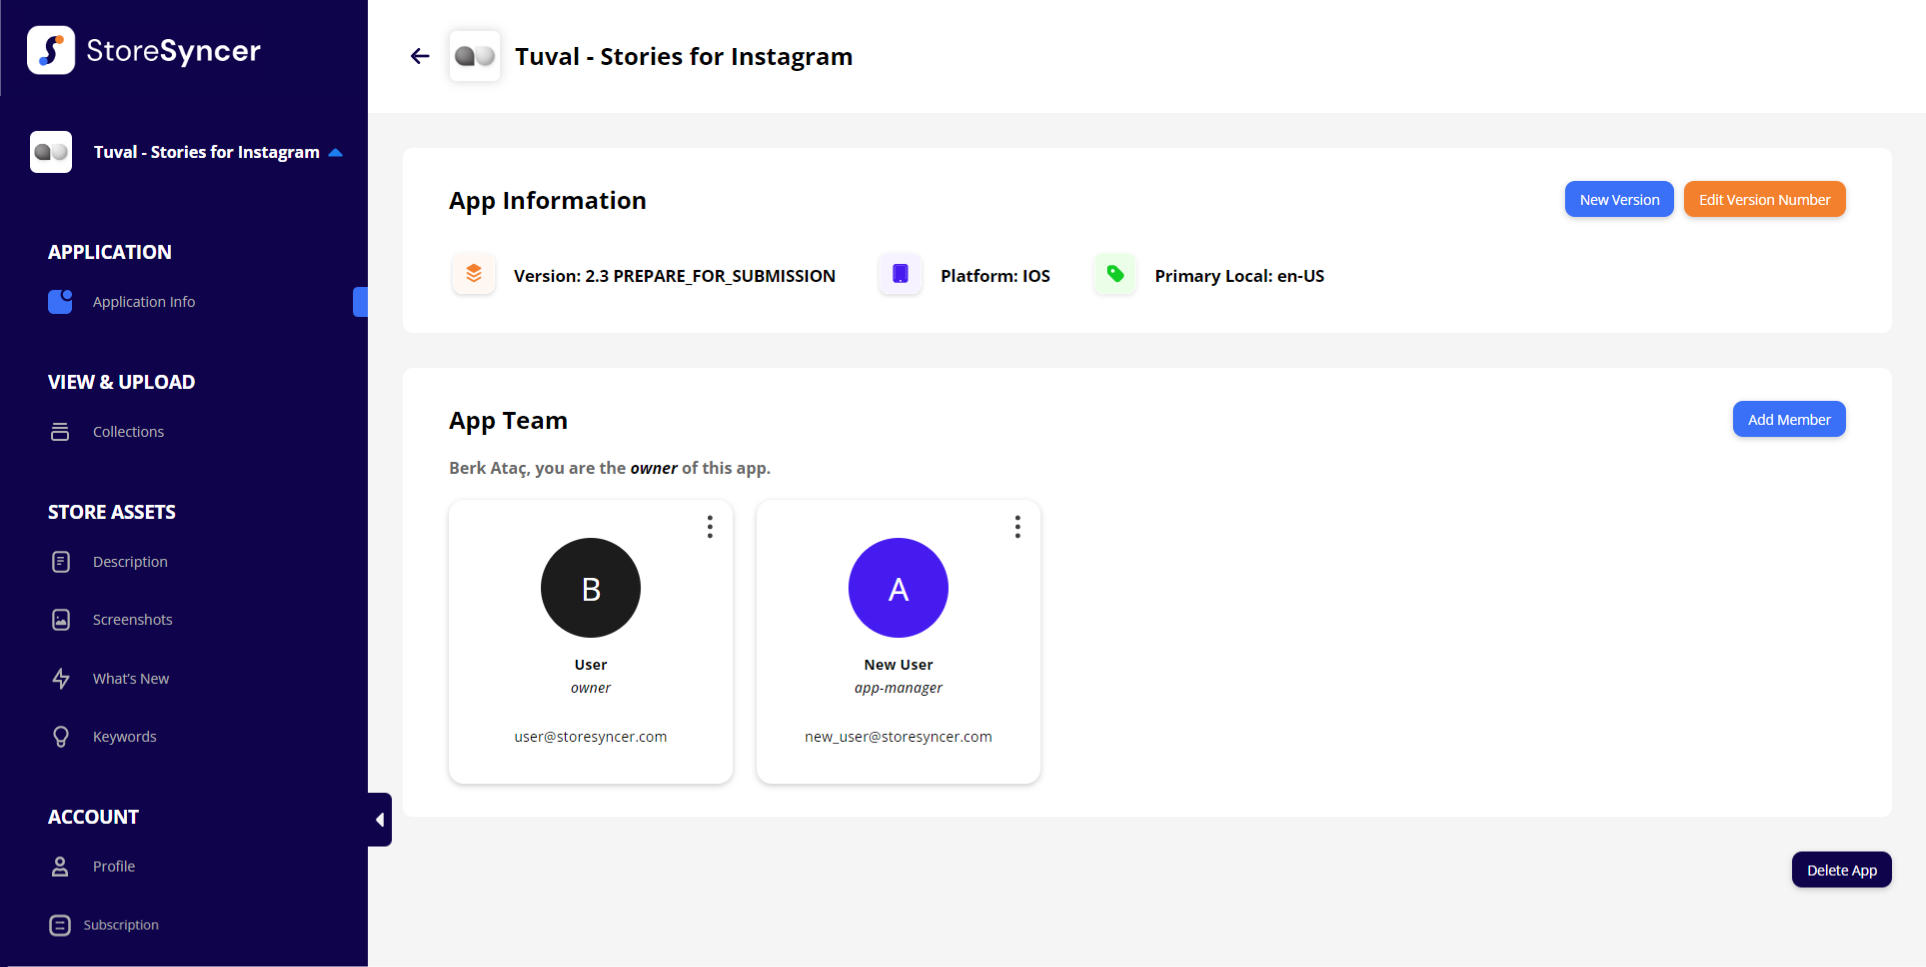Open Keywords section
This screenshot has width=1926, height=967.
[124, 737]
